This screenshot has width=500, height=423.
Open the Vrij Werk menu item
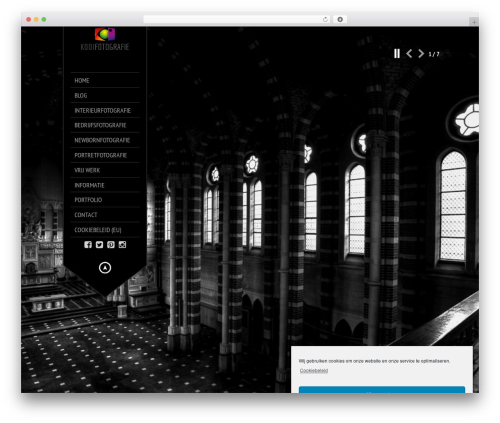105,170
